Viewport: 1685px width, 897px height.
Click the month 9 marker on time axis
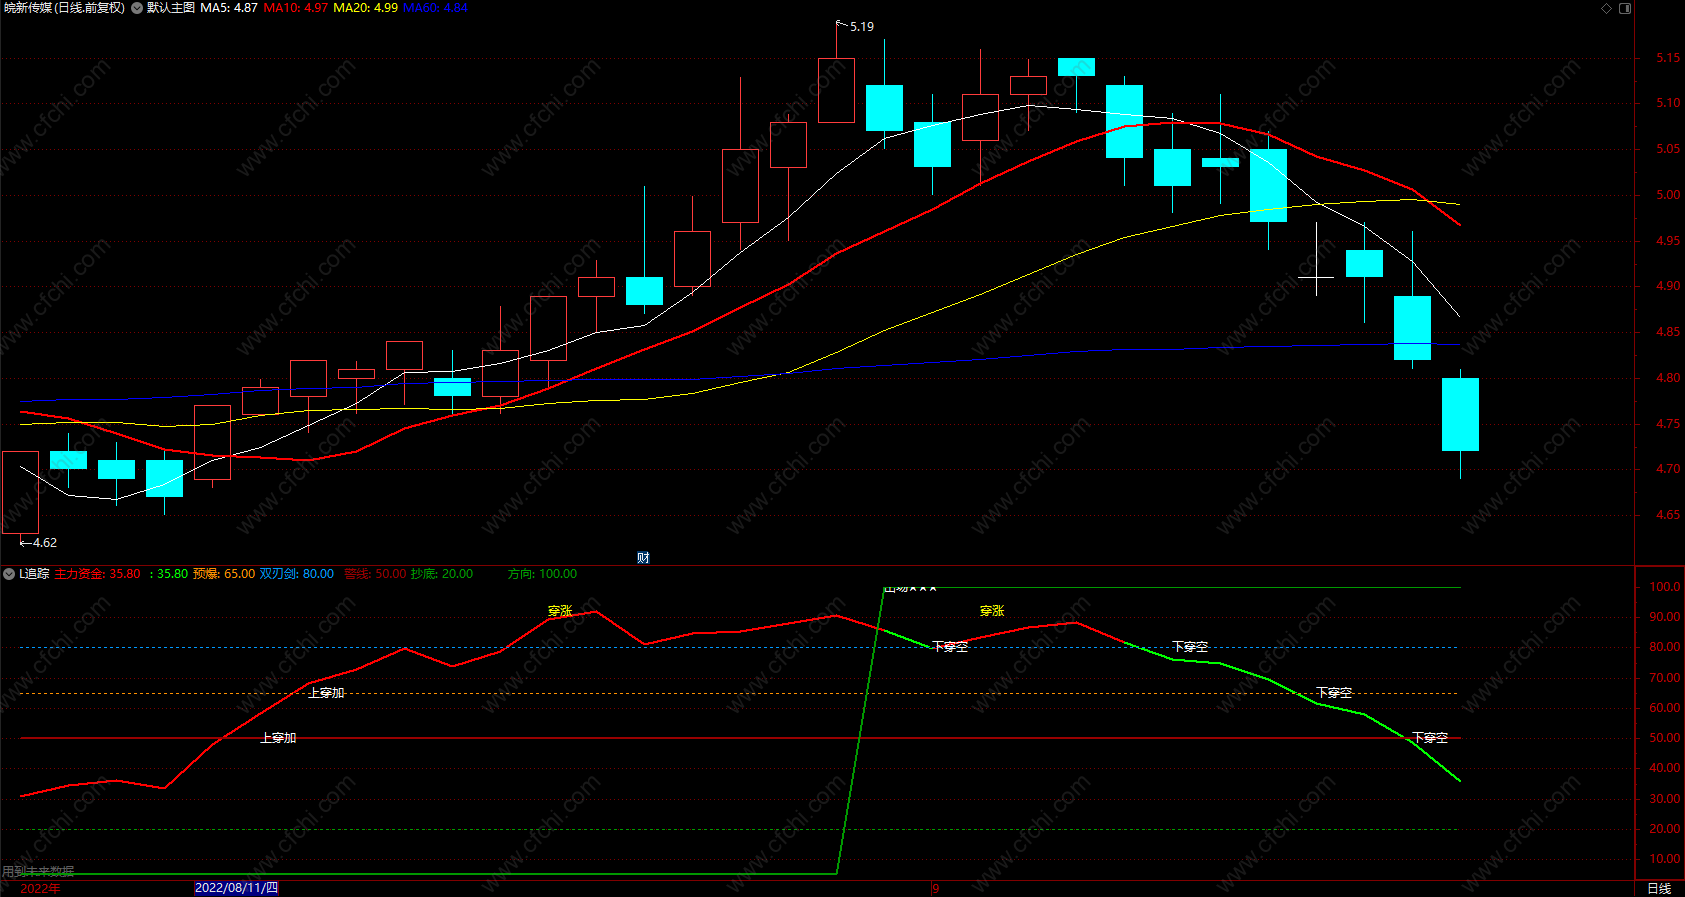tap(936, 889)
